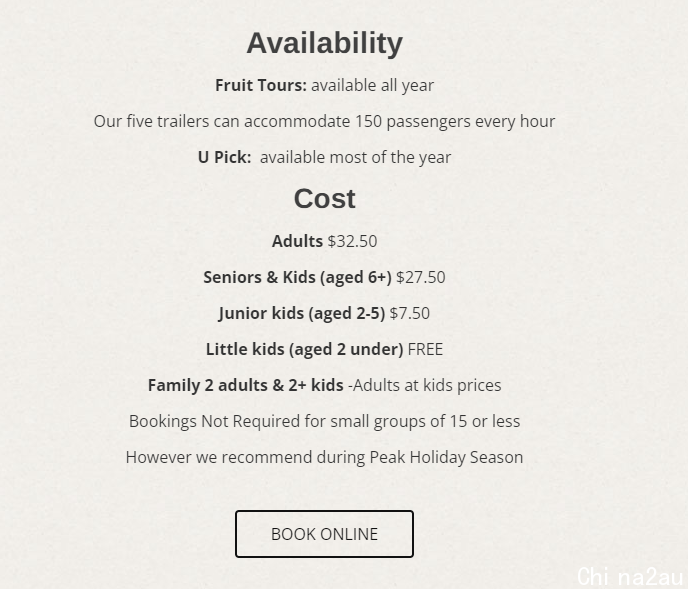688x589 pixels.
Task: Click Junior kids (aged 2-5) $7.50 line
Action: (x=324, y=313)
